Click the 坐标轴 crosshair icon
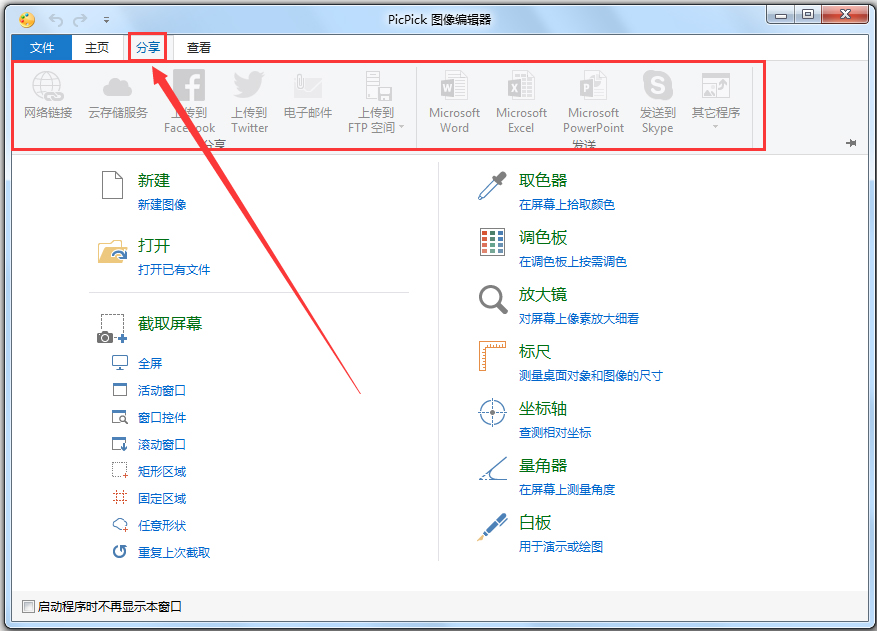The image size is (877, 631). 492,412
